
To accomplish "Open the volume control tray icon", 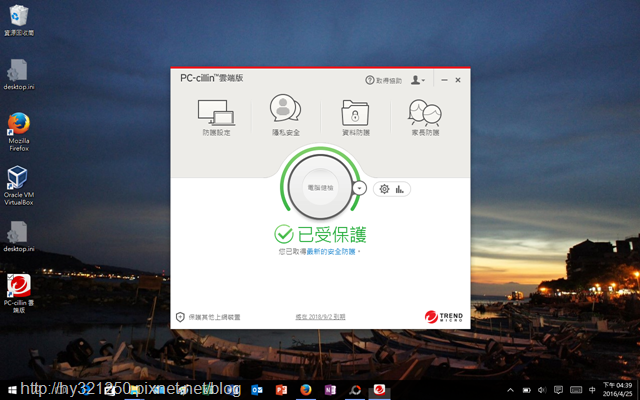I will coord(542,390).
